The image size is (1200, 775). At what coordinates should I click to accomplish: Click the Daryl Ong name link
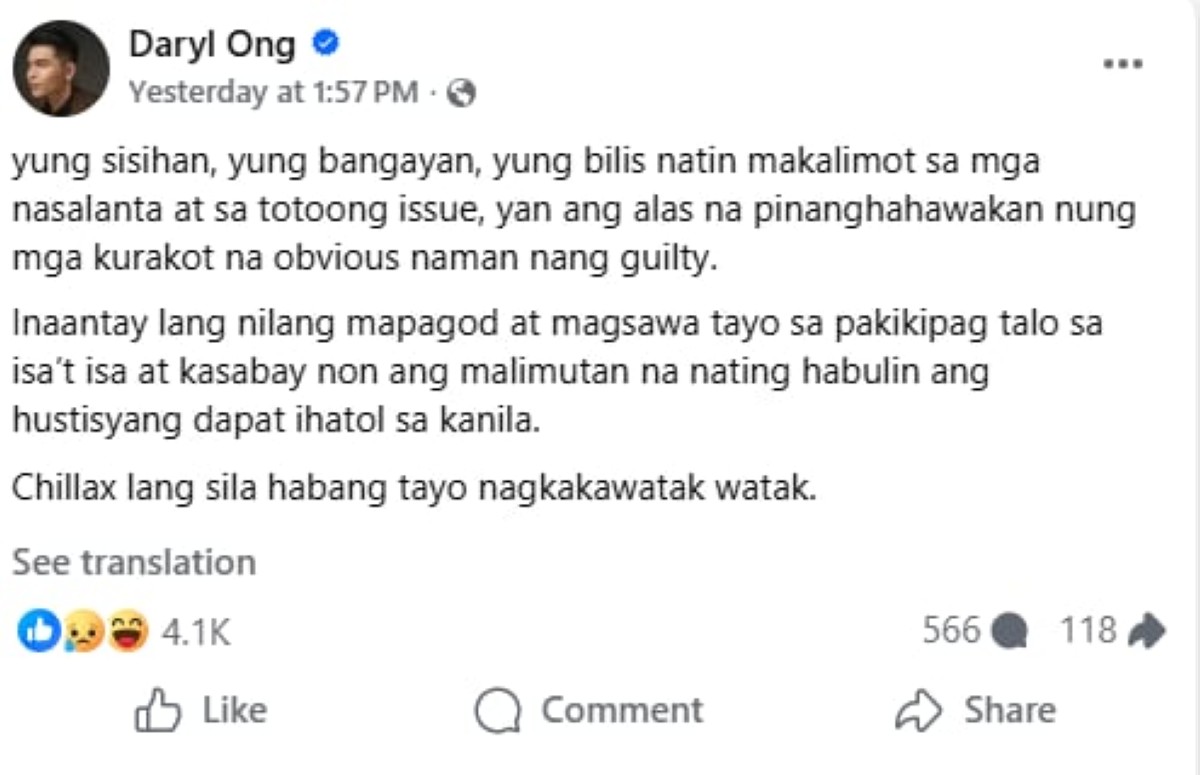[x=212, y=45]
